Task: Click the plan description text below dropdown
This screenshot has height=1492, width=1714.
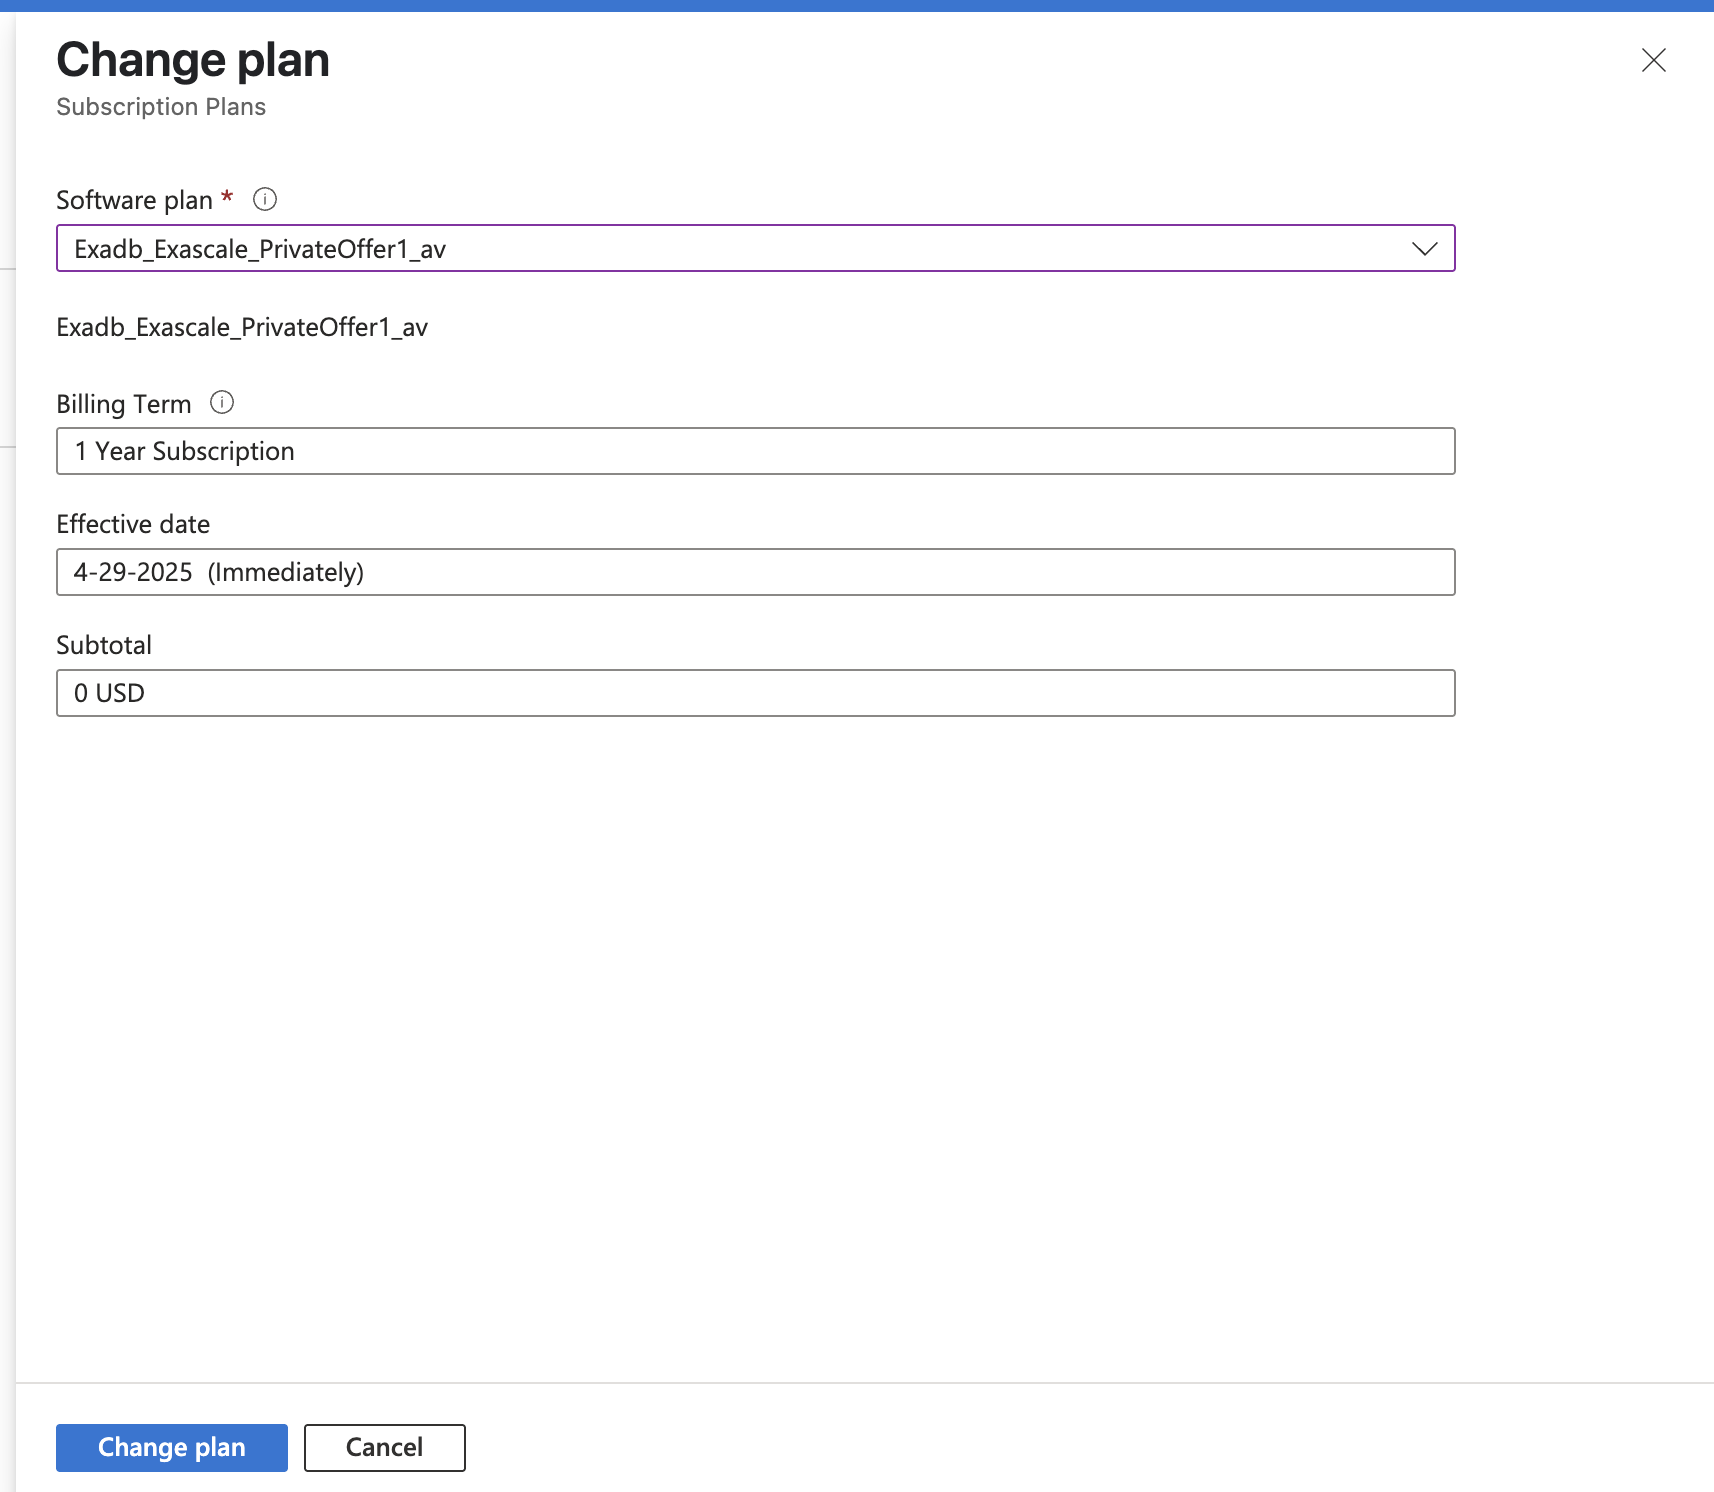Action: click(x=242, y=328)
